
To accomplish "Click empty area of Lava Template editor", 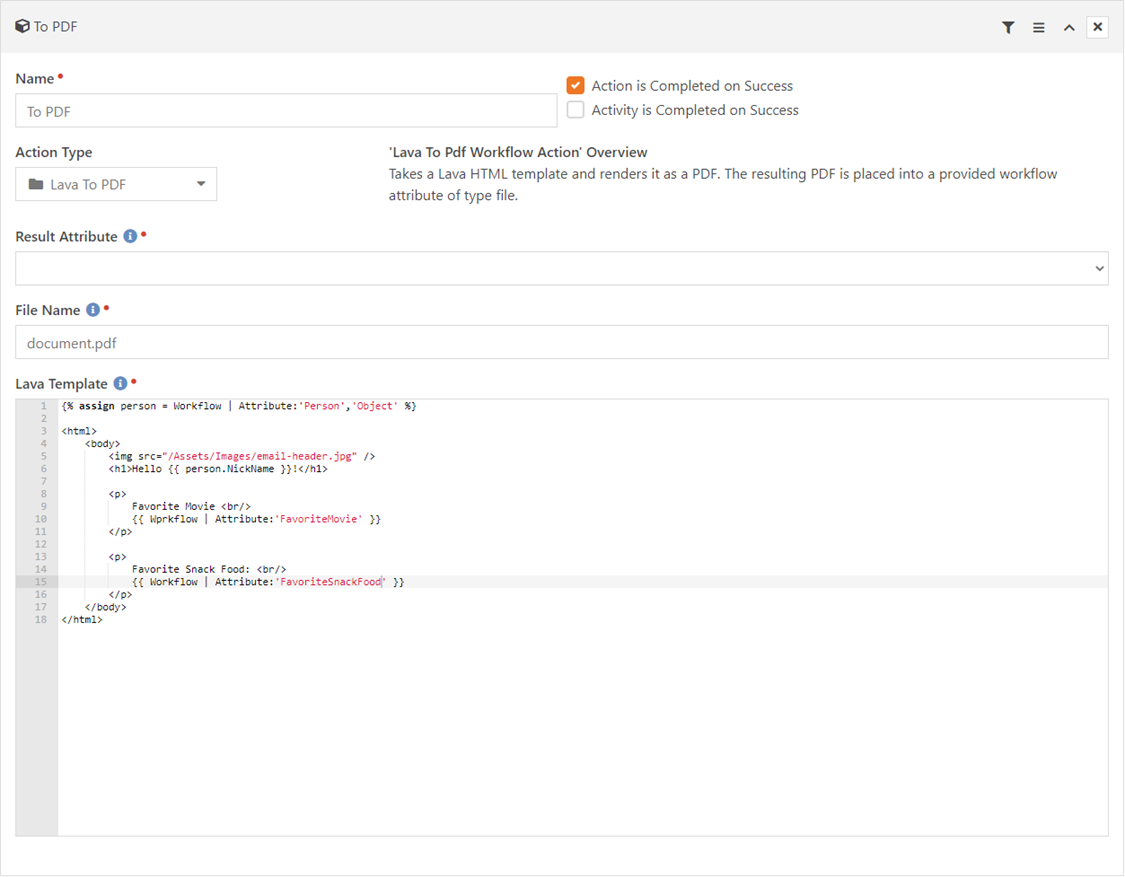I will tap(583, 728).
